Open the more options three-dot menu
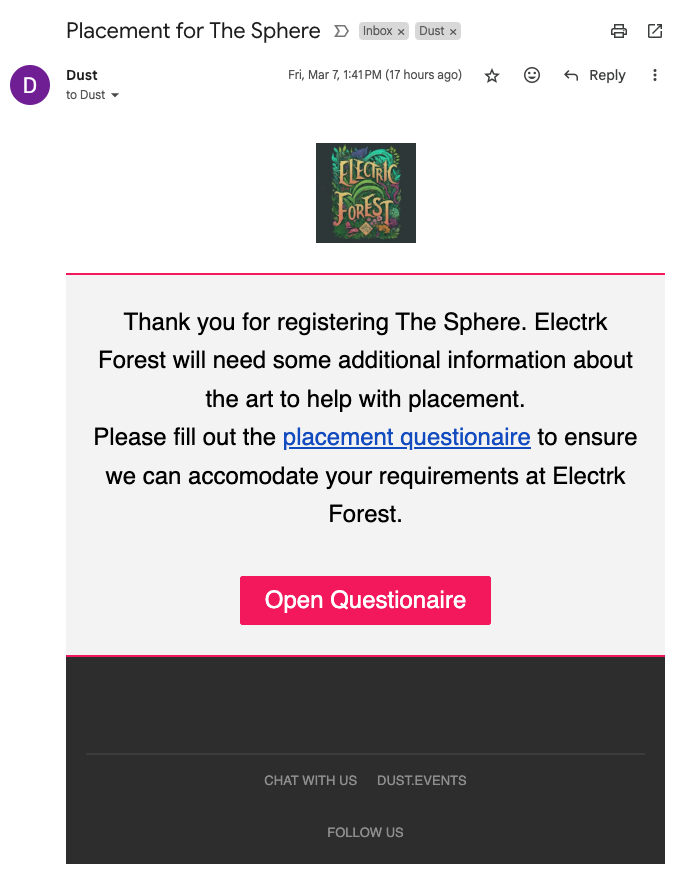This screenshot has height=882, width=685. click(x=655, y=75)
